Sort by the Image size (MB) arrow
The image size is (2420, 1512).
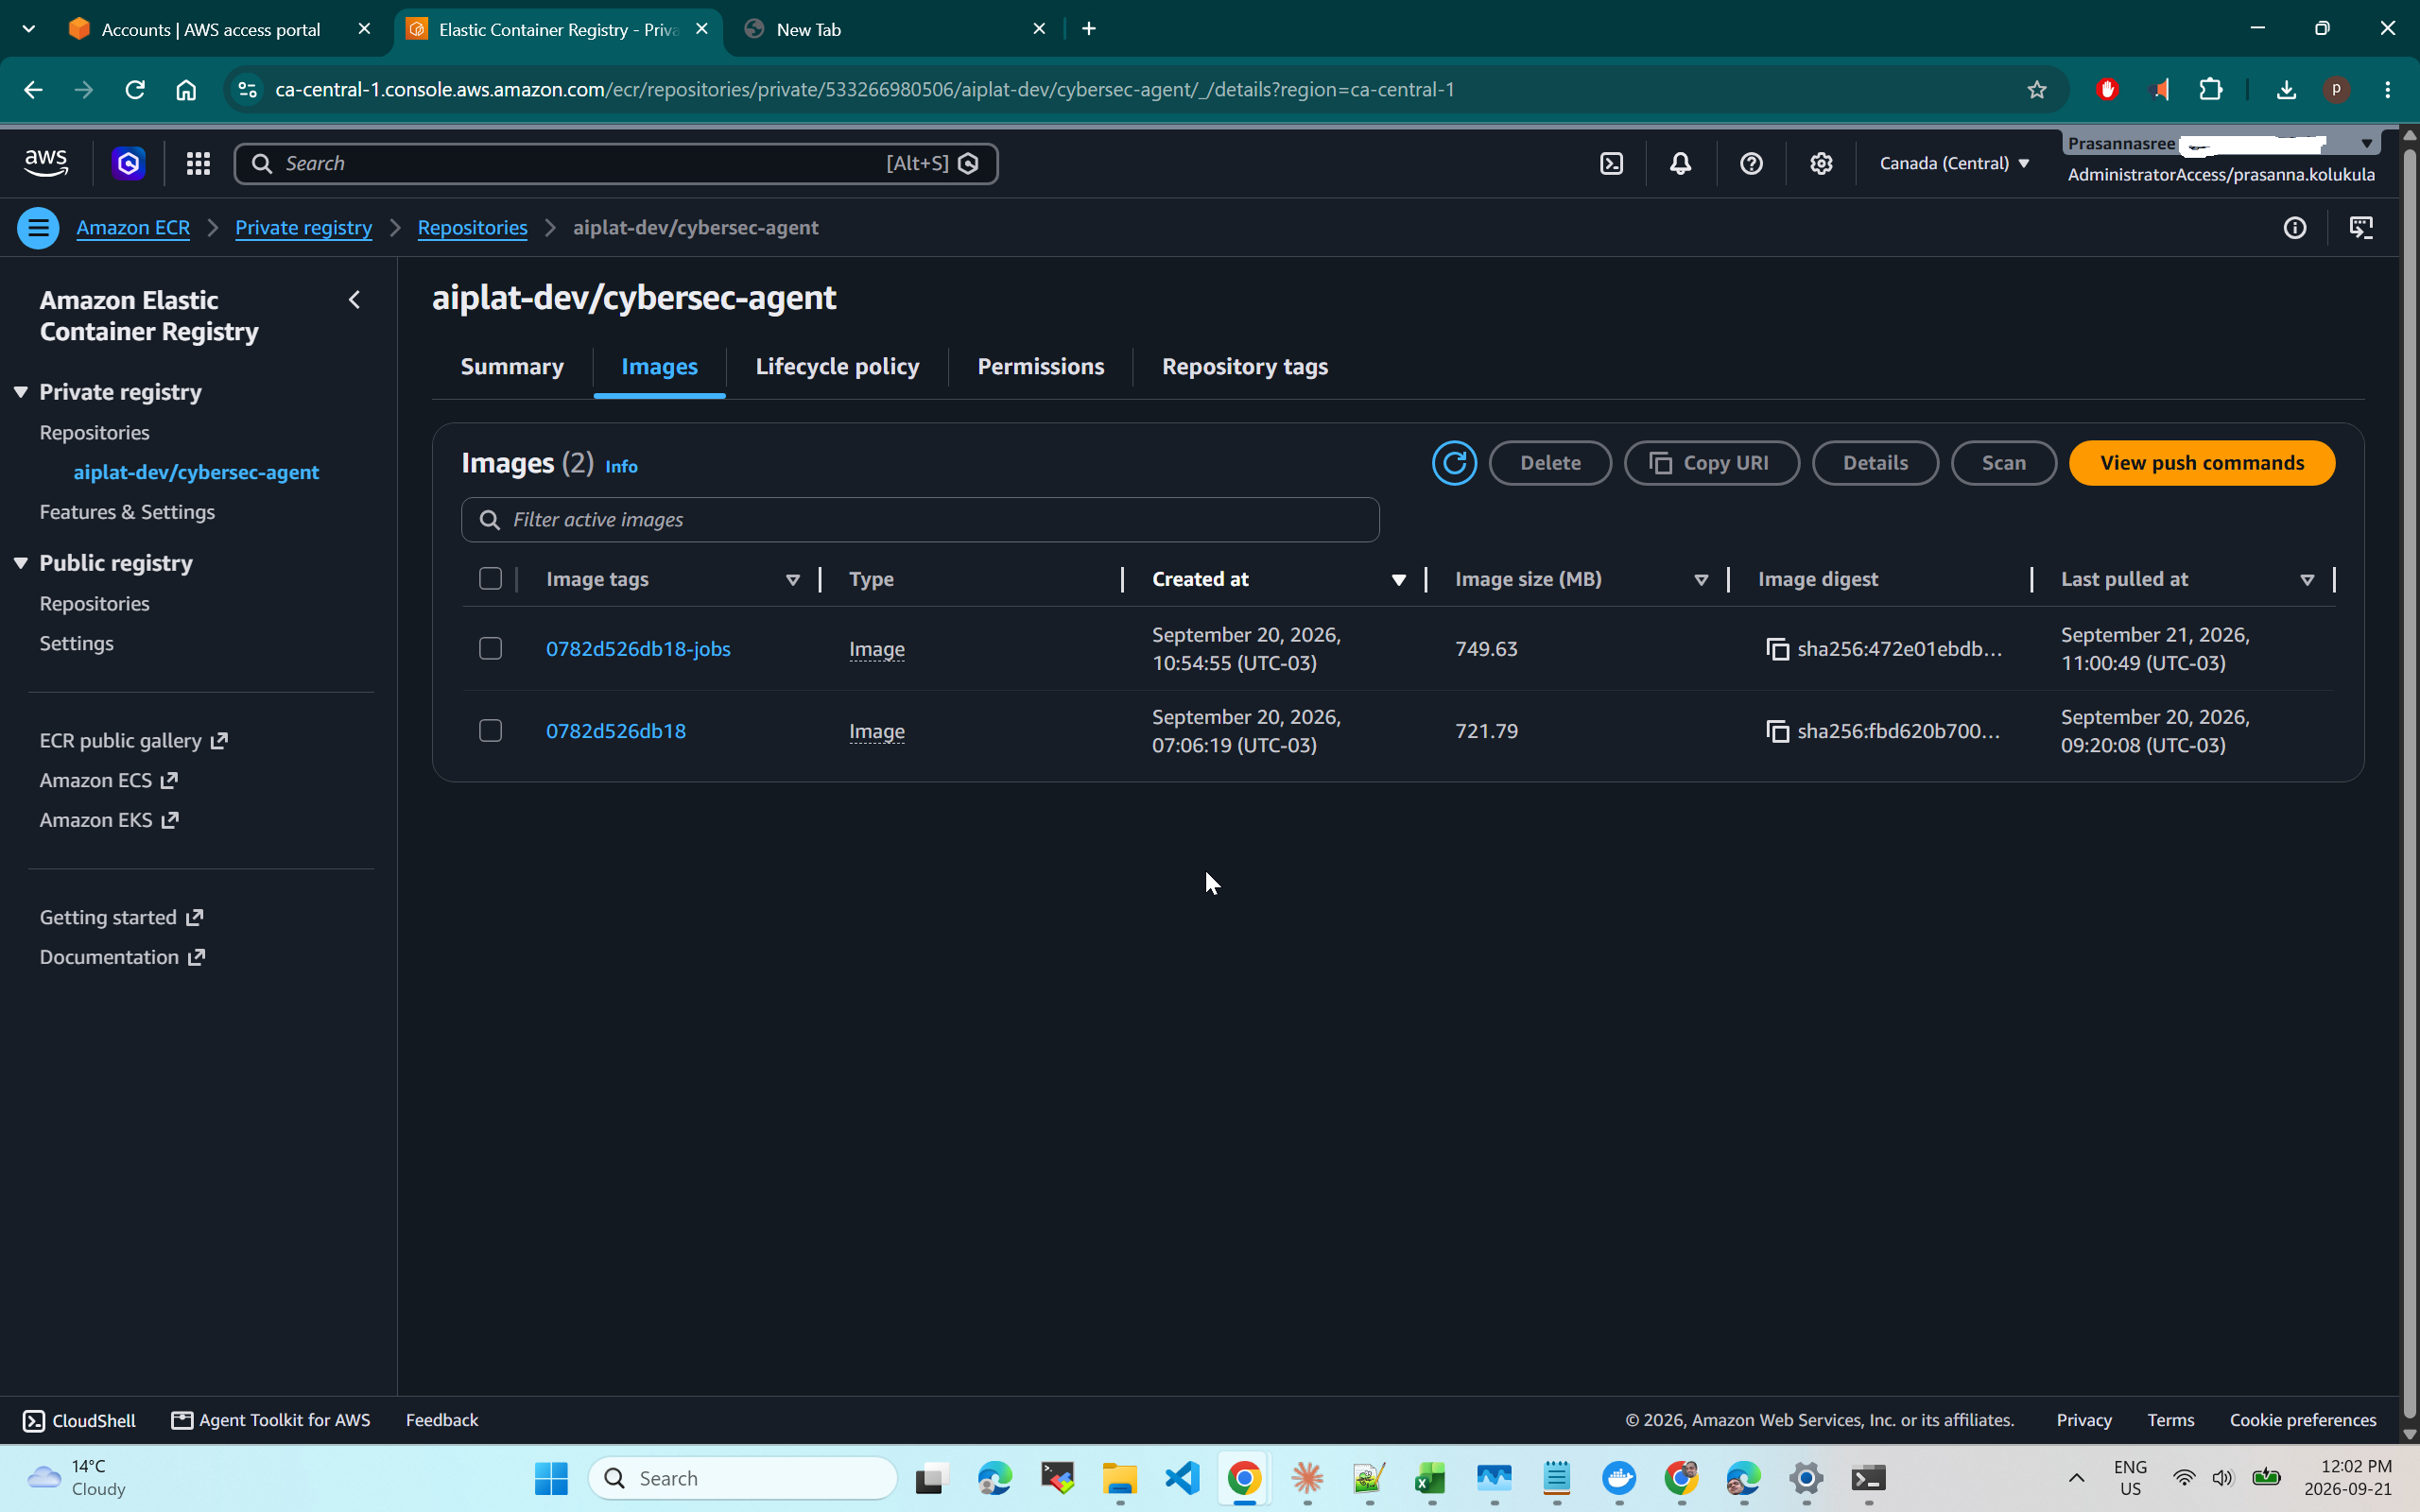1701,580
